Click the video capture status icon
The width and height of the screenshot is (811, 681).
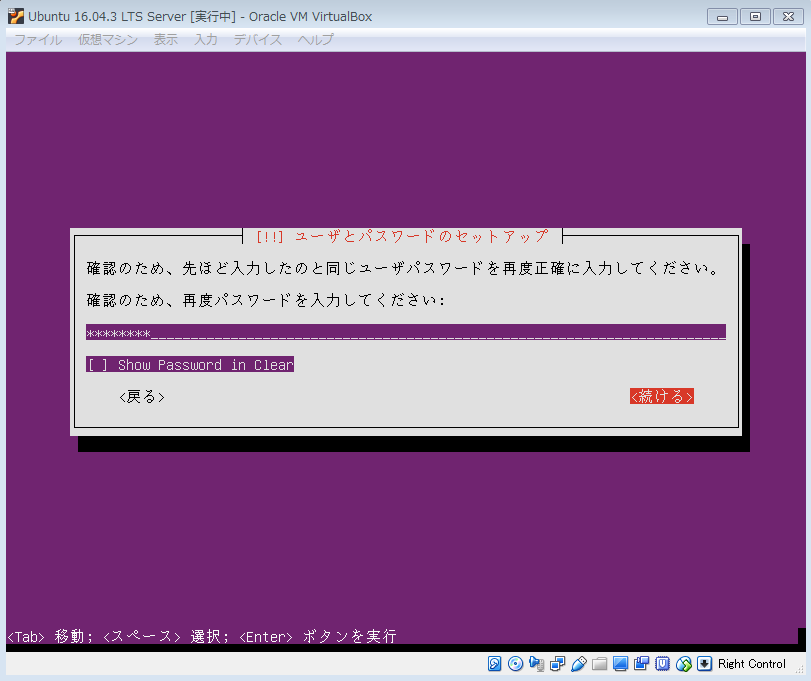641,664
